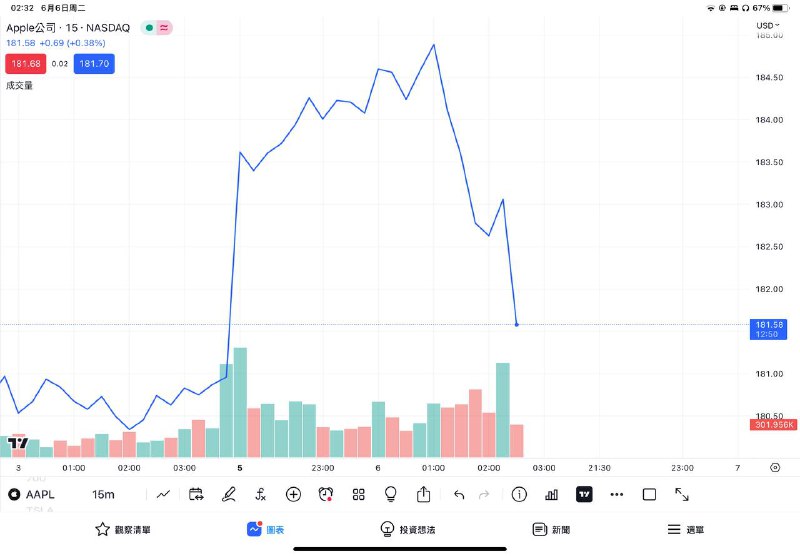Viewport: 800px width, 556px height.
Task: Share the chart via share icon
Action: tap(423, 494)
